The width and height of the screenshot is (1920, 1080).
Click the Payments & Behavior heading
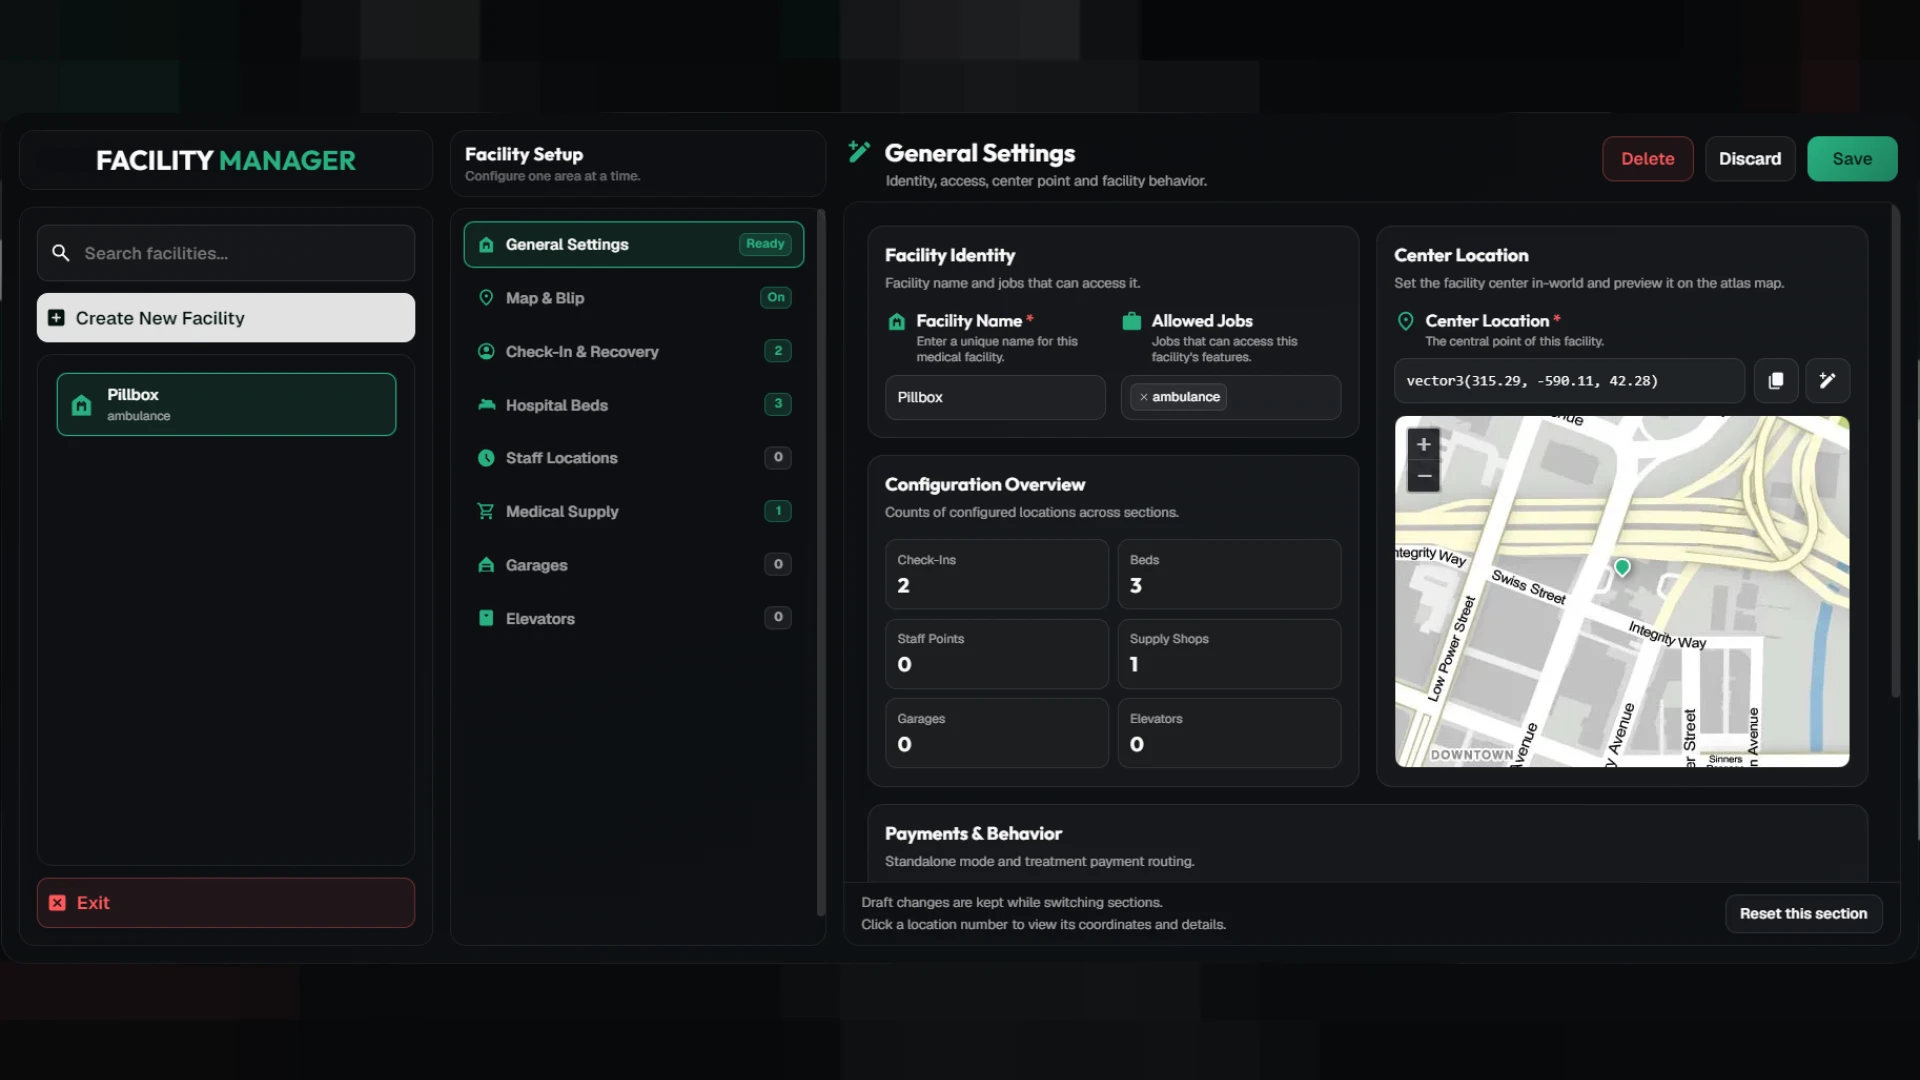pos(973,834)
